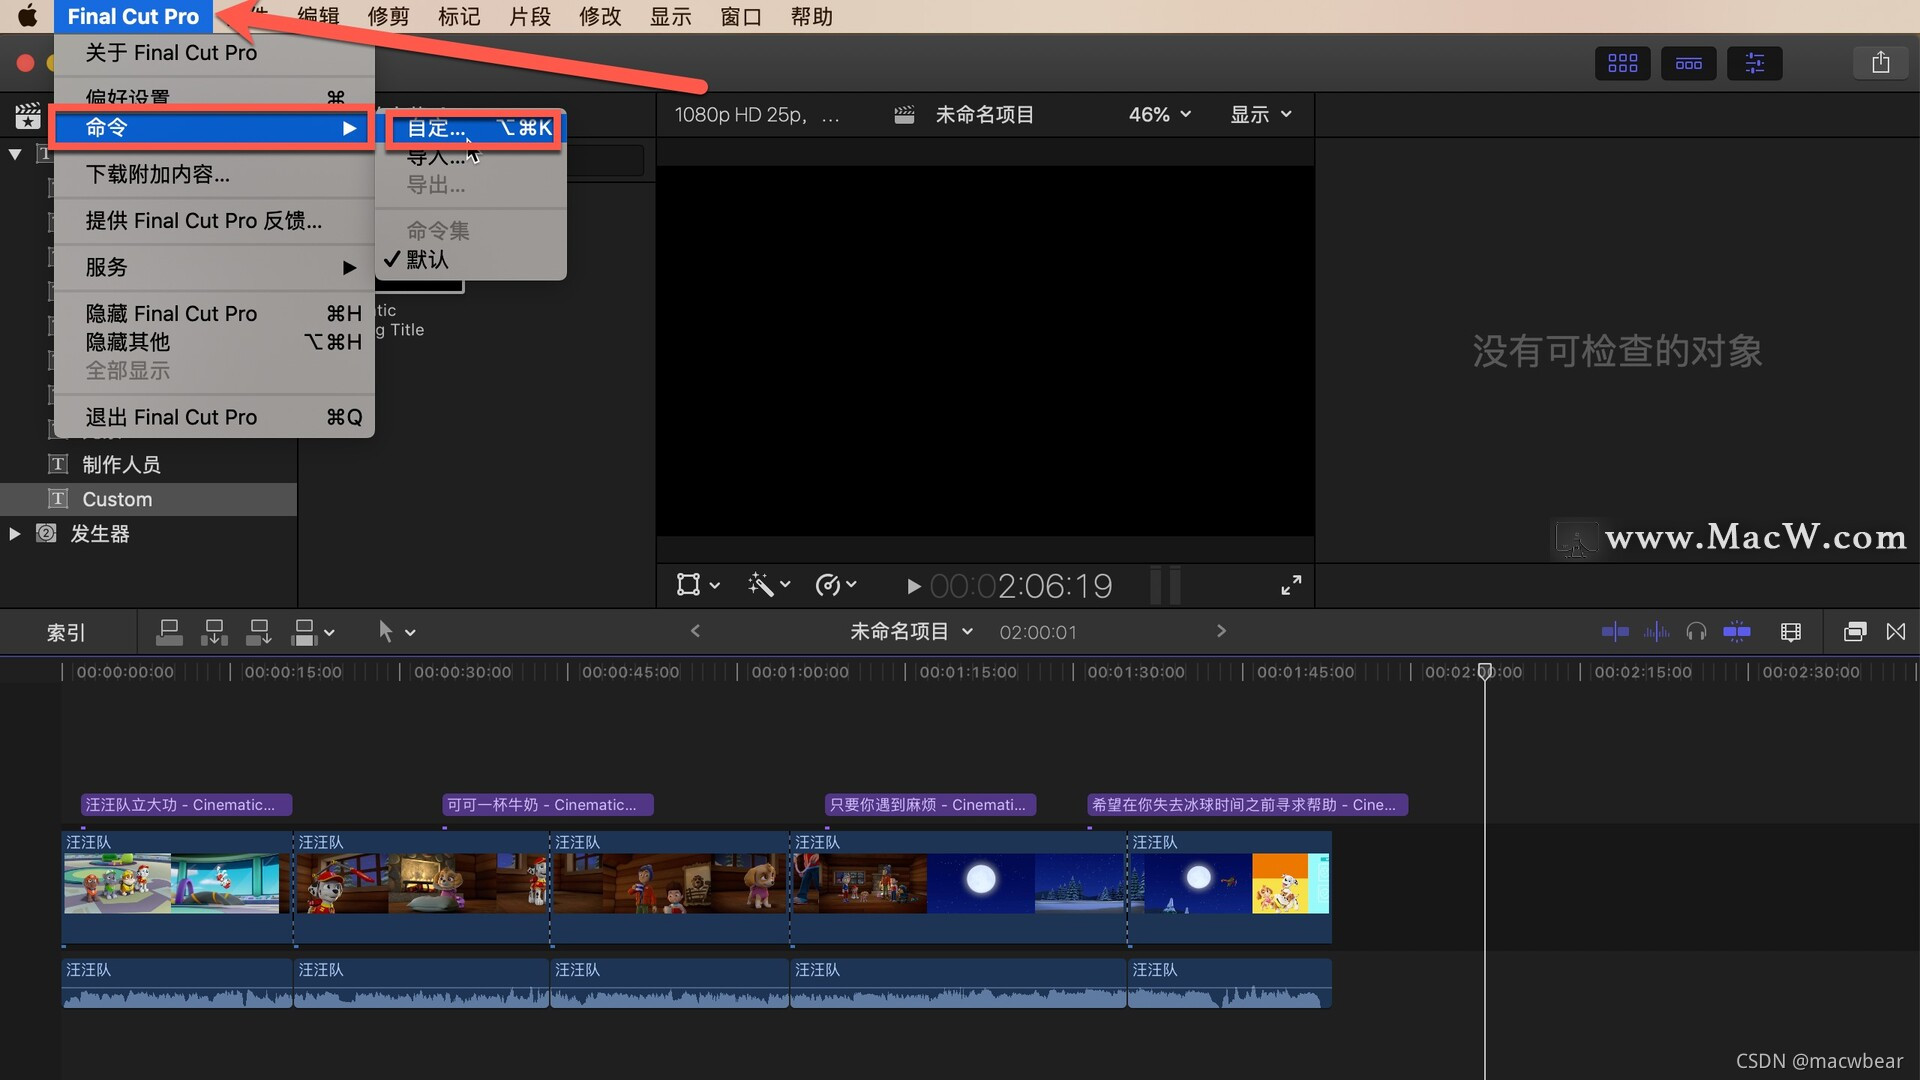Click the connect clip to primary storyline icon

click(169, 631)
